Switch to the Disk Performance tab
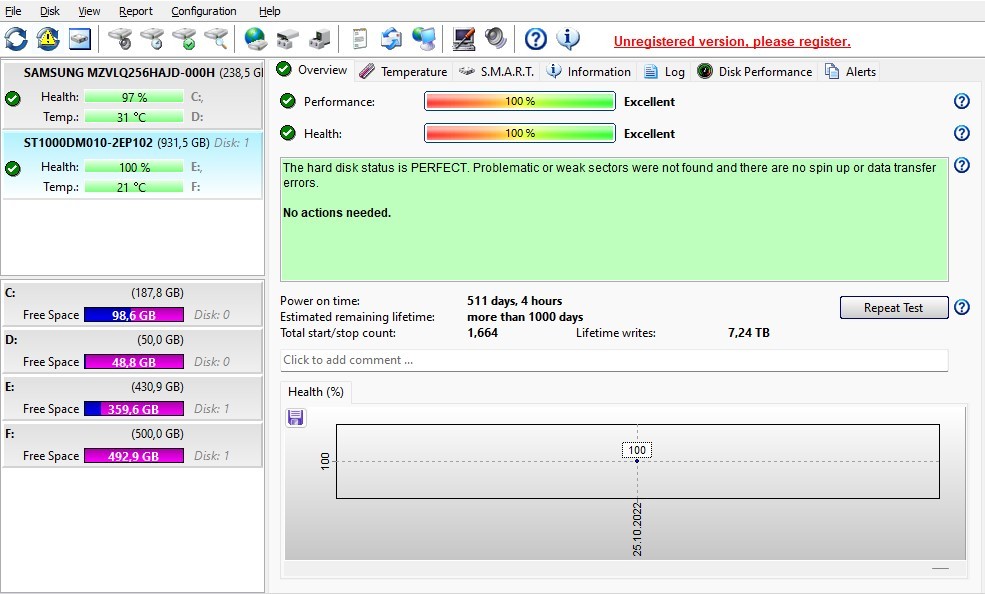The image size is (985, 594). pyautogui.click(x=755, y=72)
